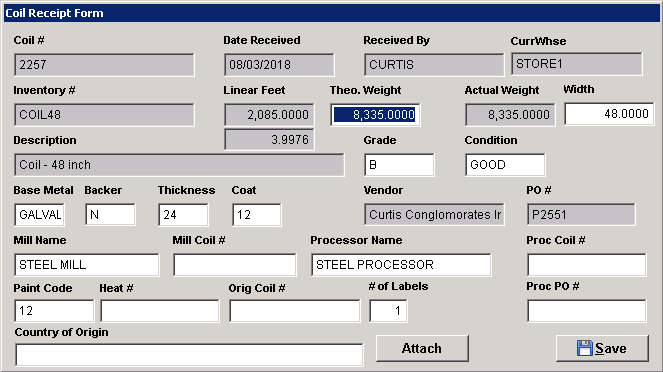This screenshot has width=663, height=372.
Task: Click the Thickness field showing 24
Action: pyautogui.click(x=184, y=215)
